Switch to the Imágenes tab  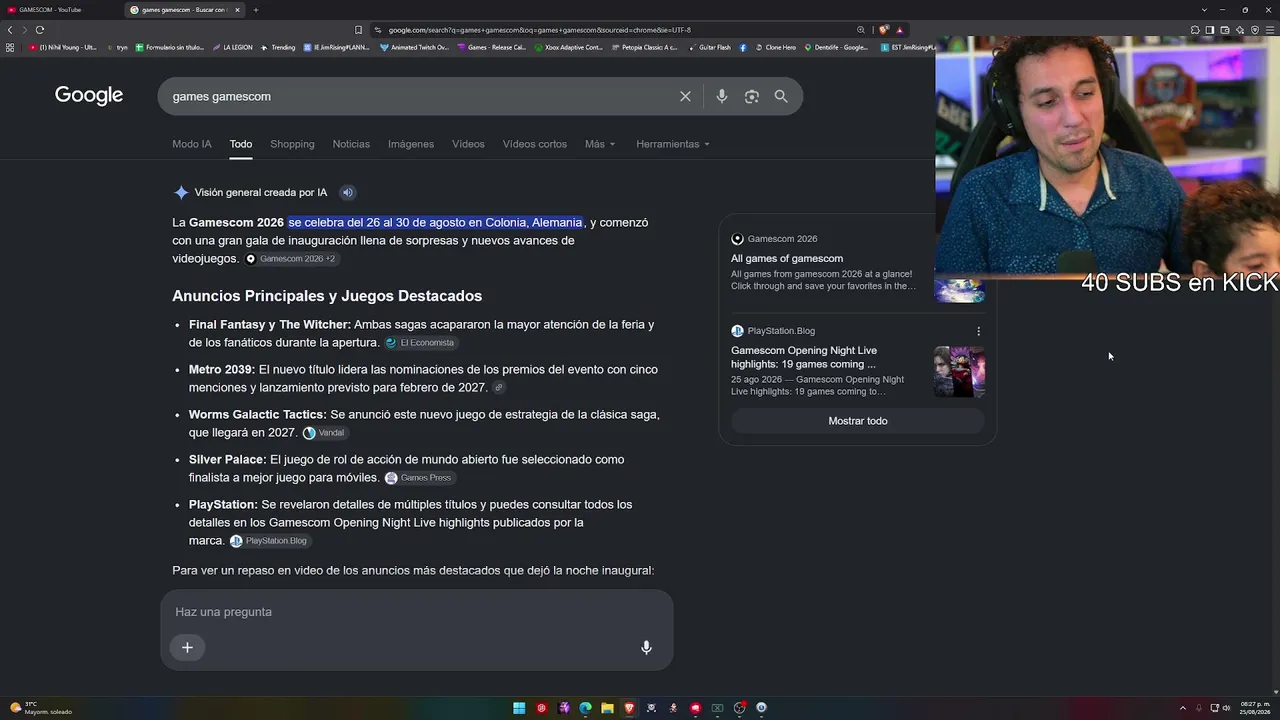pyautogui.click(x=411, y=144)
